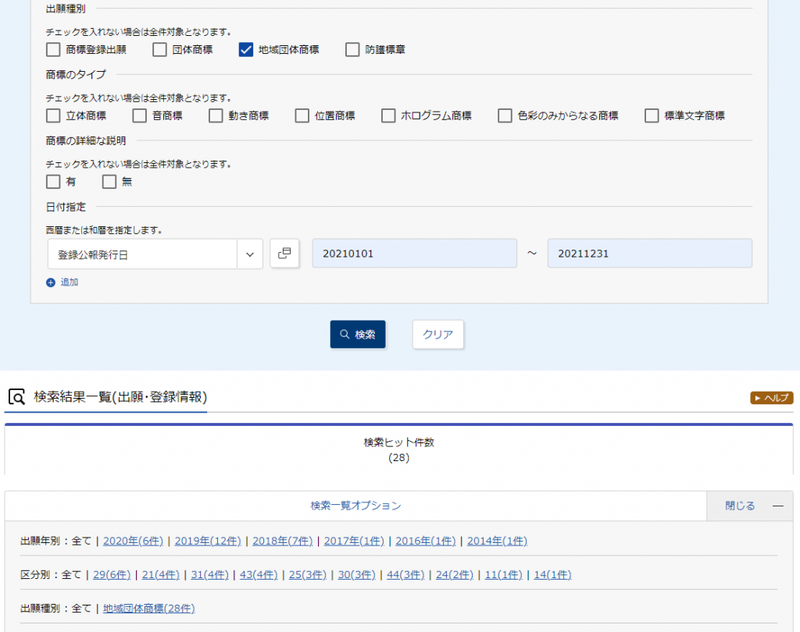Open the ヘルプ help button
Viewport: 800px width, 632px height.
tap(771, 397)
